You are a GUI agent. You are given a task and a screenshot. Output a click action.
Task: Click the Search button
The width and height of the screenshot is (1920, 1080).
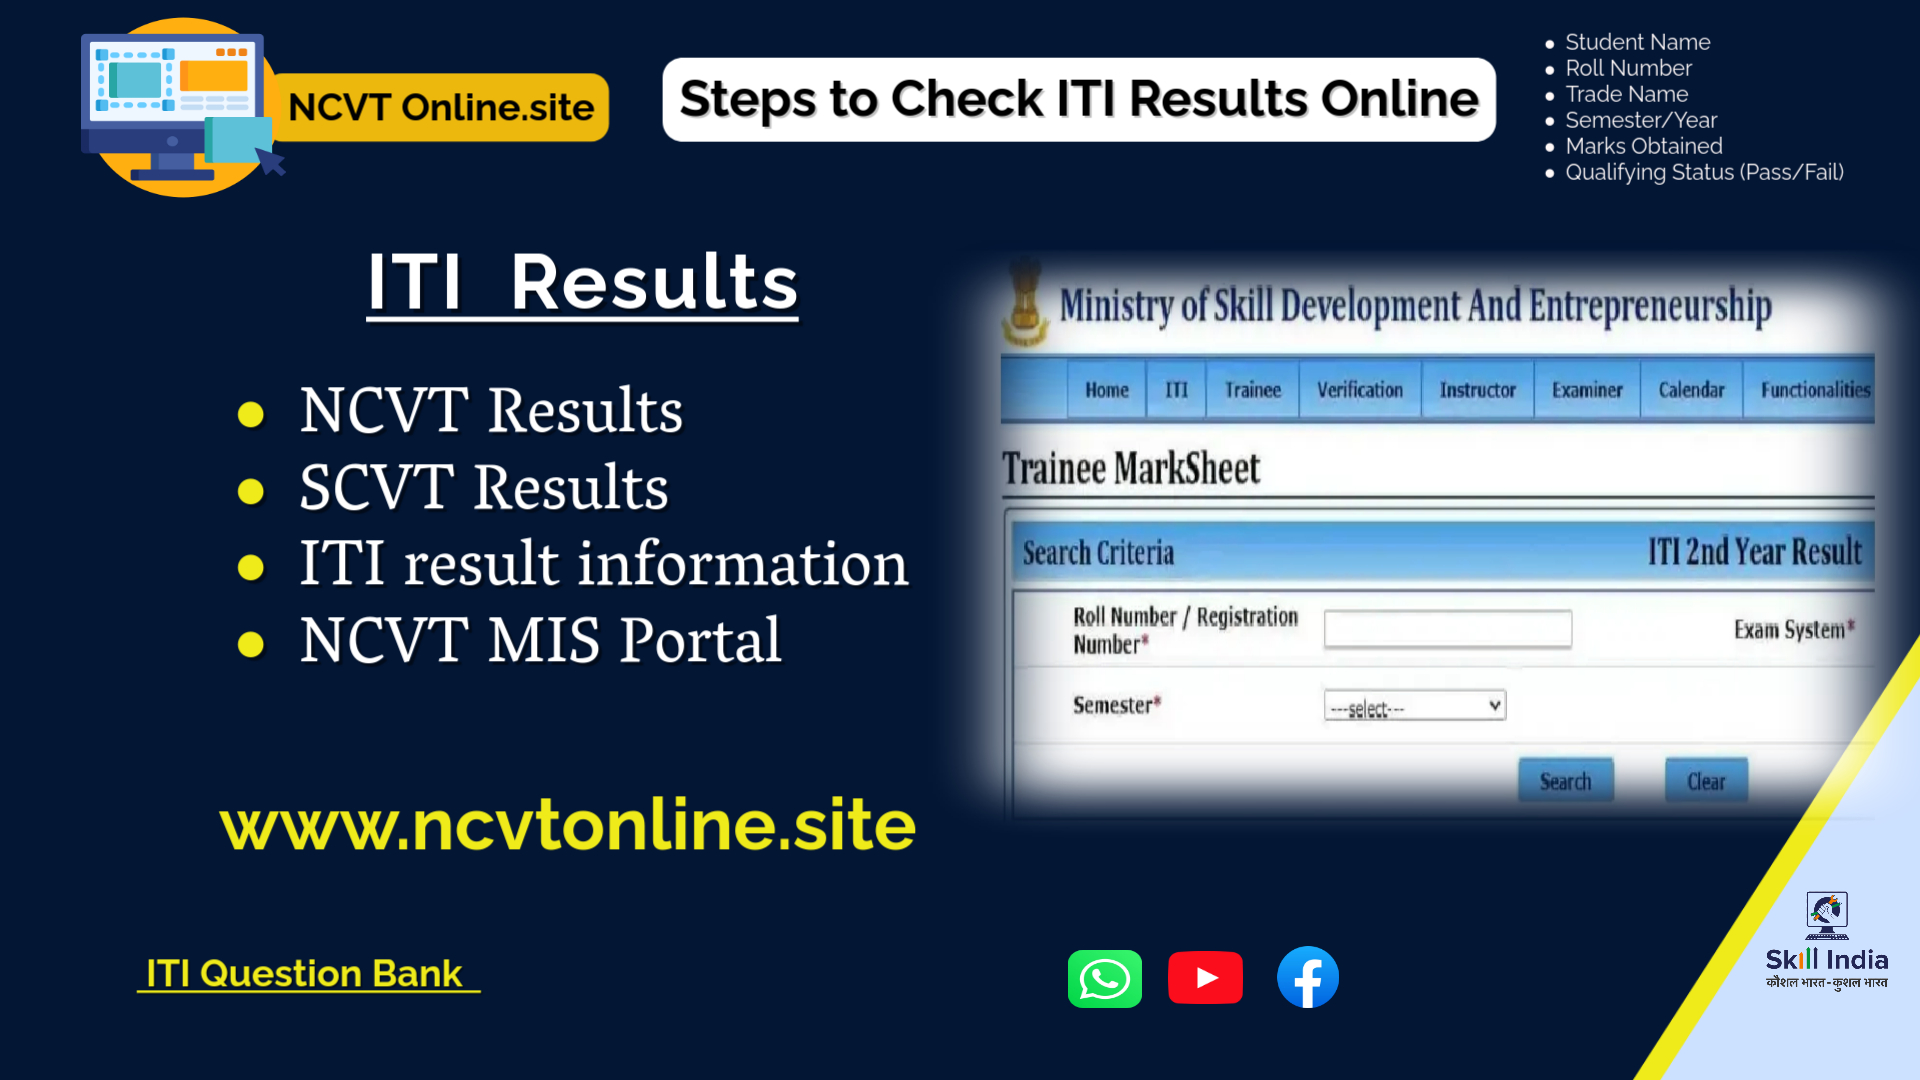(1564, 781)
